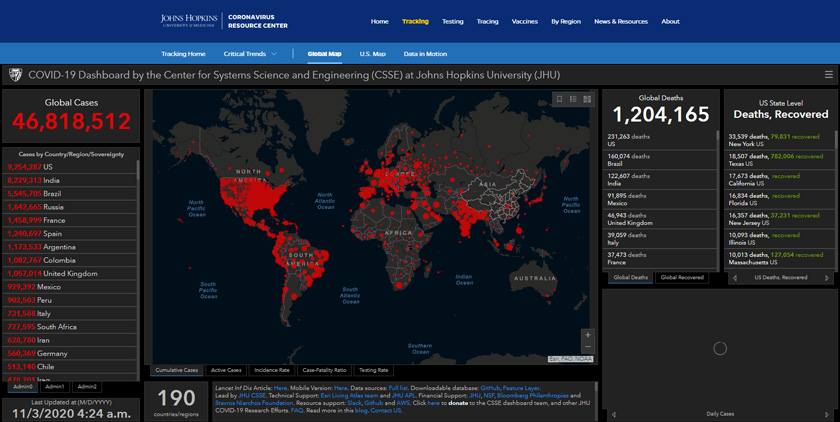Open the map legend icon
This screenshot has width=840, height=422.
[573, 99]
